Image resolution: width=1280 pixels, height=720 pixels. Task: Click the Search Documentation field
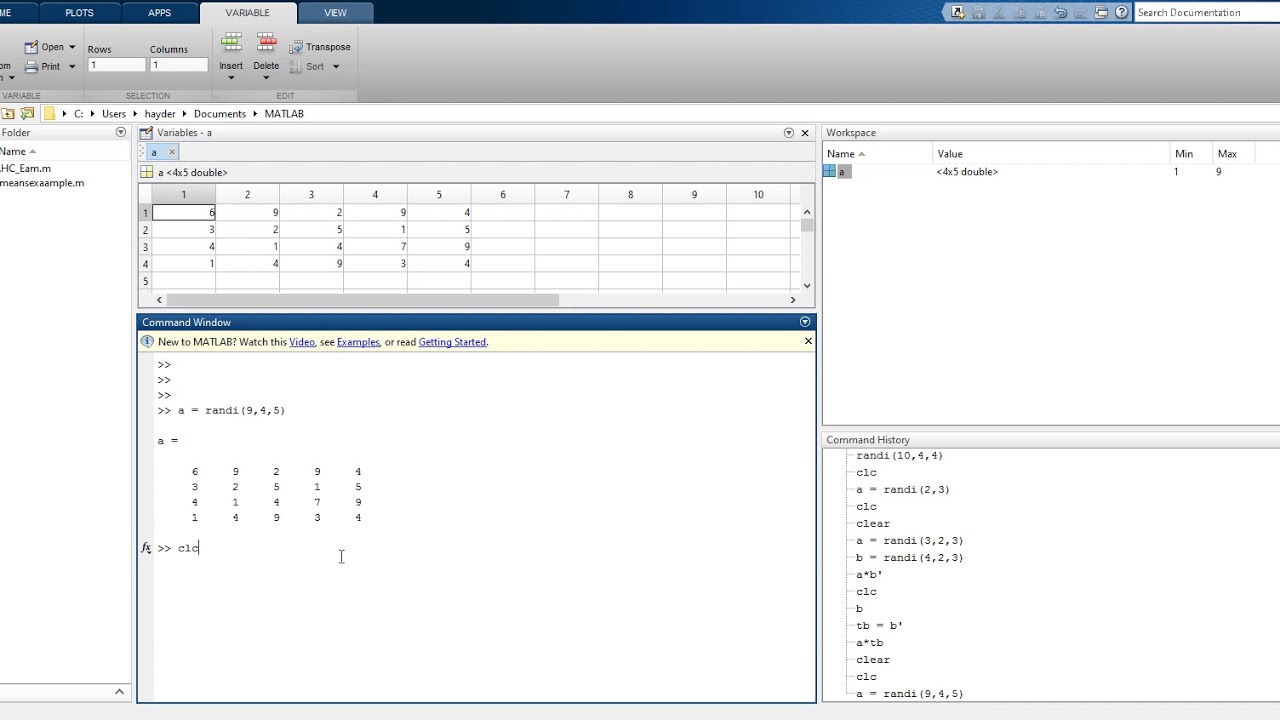click(x=1207, y=12)
